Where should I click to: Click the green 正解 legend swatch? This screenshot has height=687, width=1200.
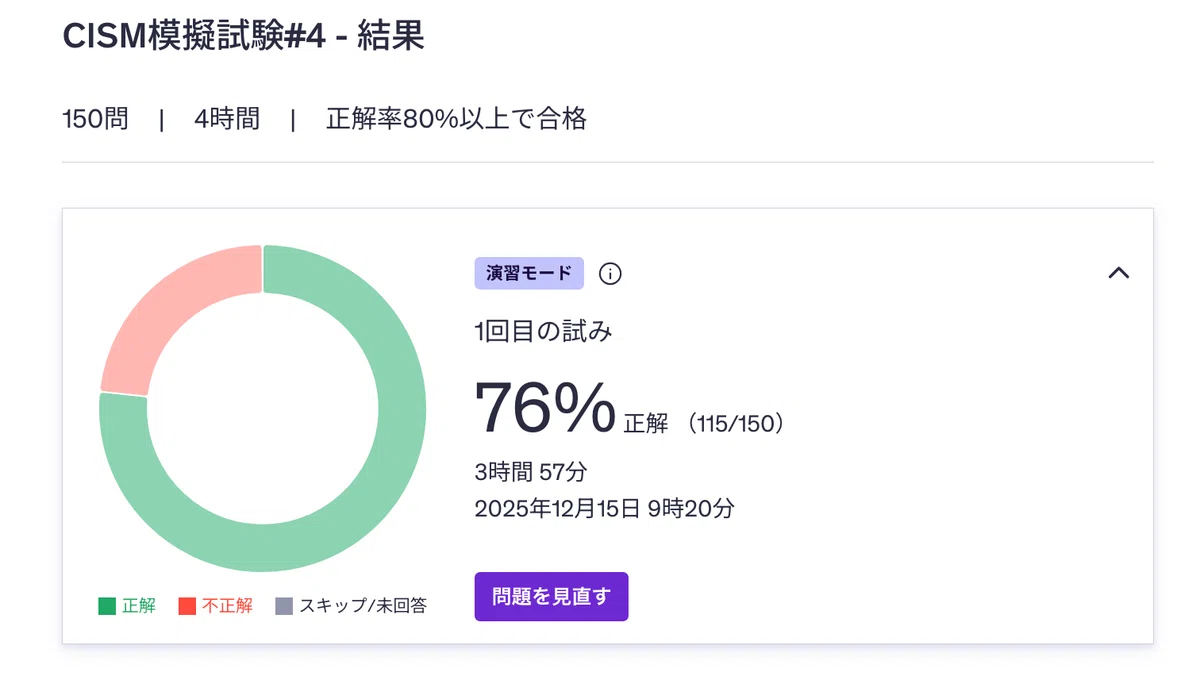pos(107,606)
